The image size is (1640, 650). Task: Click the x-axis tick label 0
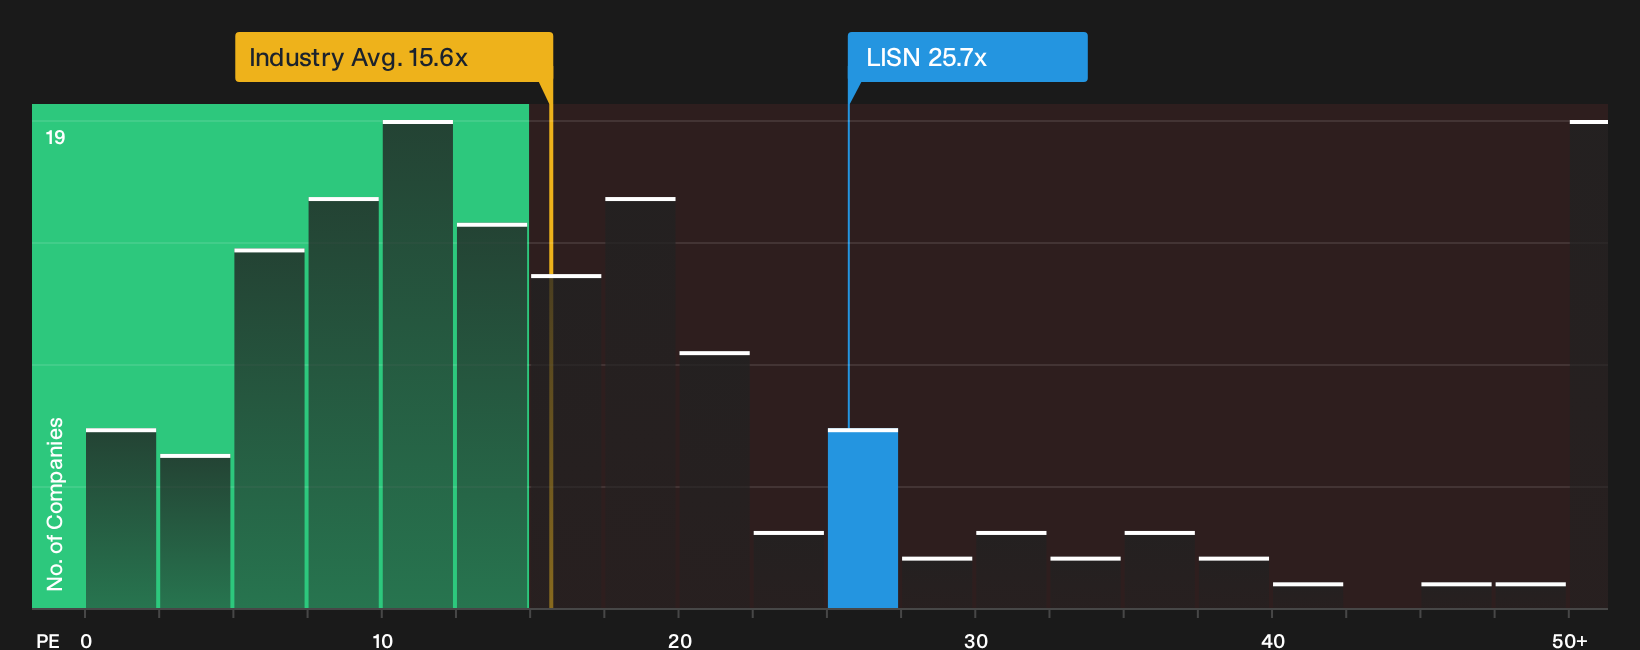[86, 641]
